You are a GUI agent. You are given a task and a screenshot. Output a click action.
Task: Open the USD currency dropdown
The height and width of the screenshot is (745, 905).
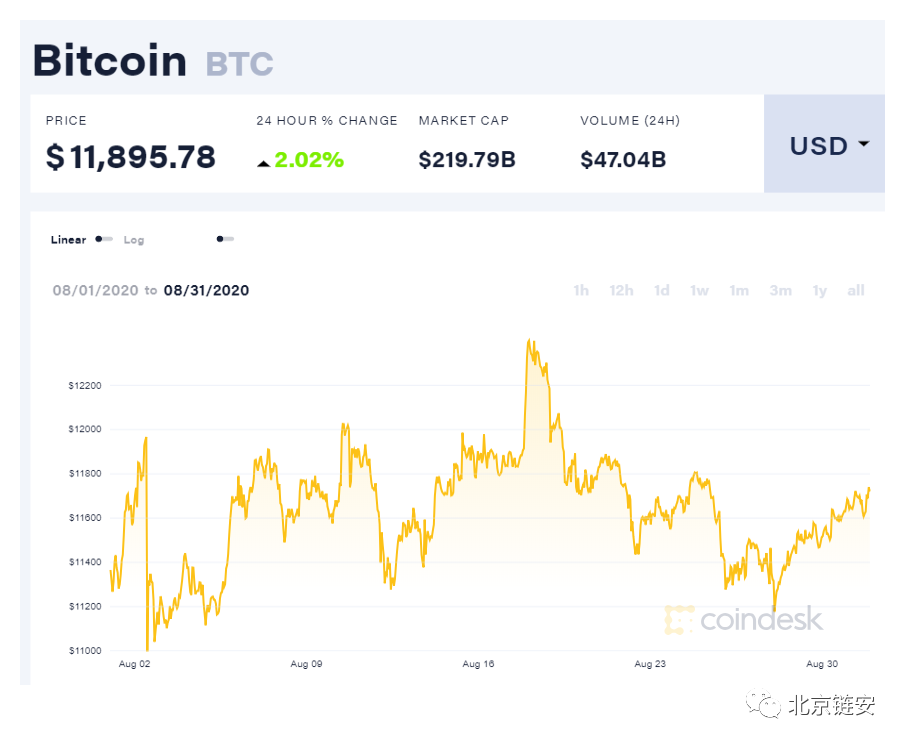824,144
